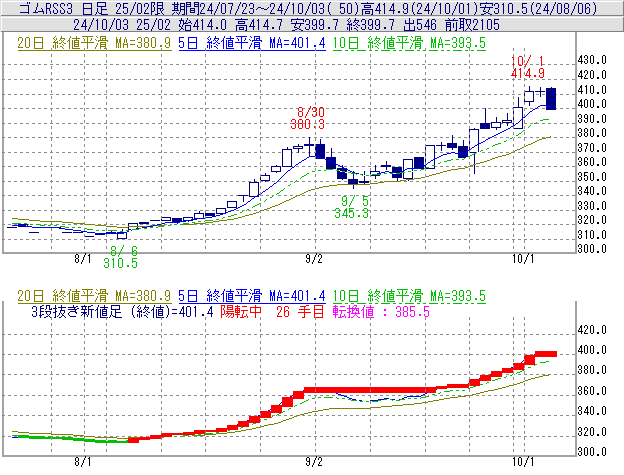Click the green 8/ 6 310.5 low annotation
Screen dimensions: 624x475
pyautogui.click(x=121, y=257)
